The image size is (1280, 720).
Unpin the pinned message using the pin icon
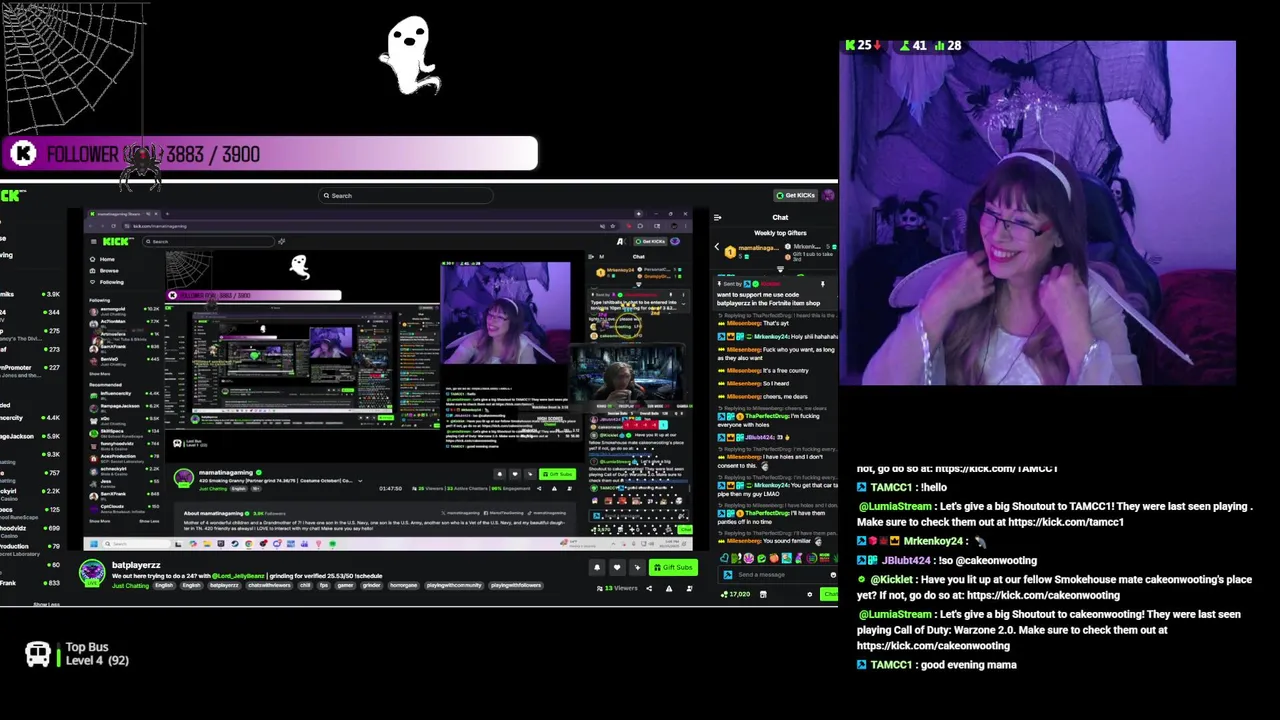coord(823,284)
